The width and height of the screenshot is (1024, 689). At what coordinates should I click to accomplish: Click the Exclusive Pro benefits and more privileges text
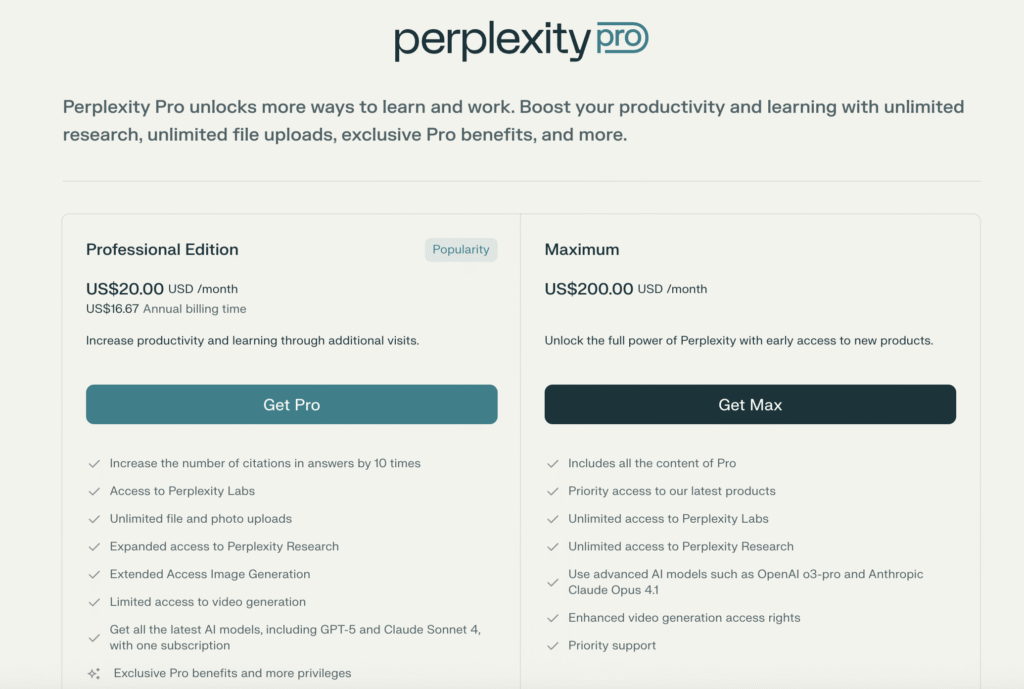232,673
